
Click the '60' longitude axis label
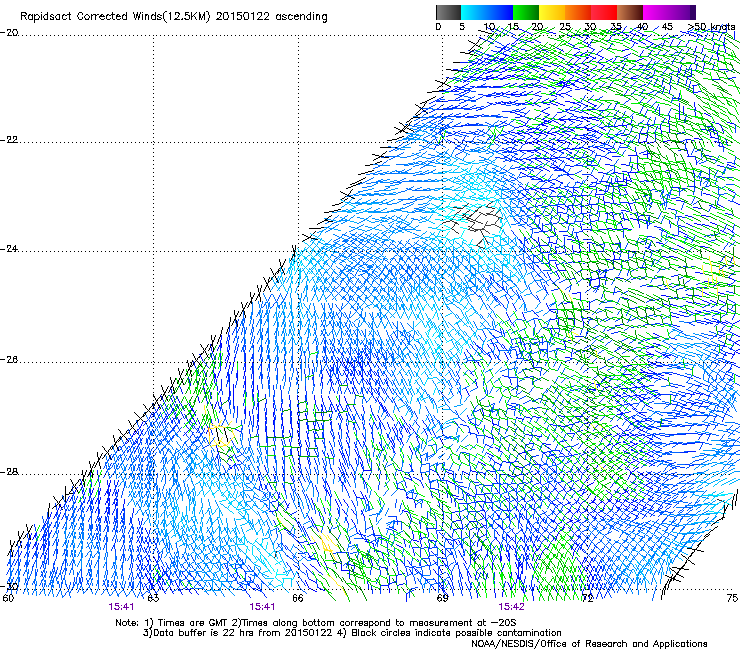click(x=8, y=598)
